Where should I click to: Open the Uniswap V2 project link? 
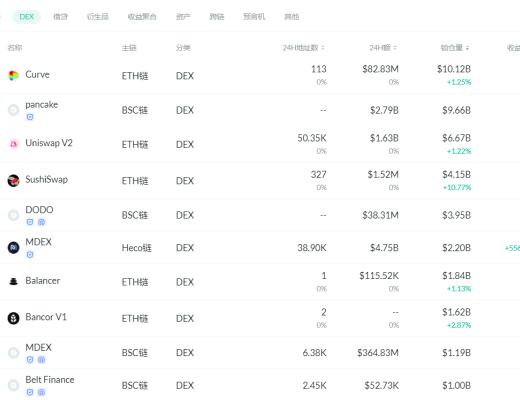click(x=49, y=143)
